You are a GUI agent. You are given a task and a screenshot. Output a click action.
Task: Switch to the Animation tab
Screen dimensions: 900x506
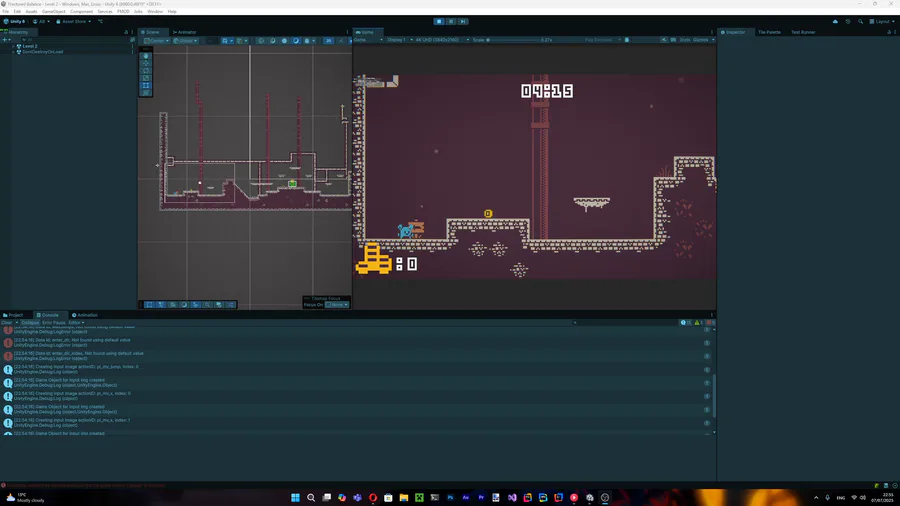(85, 315)
